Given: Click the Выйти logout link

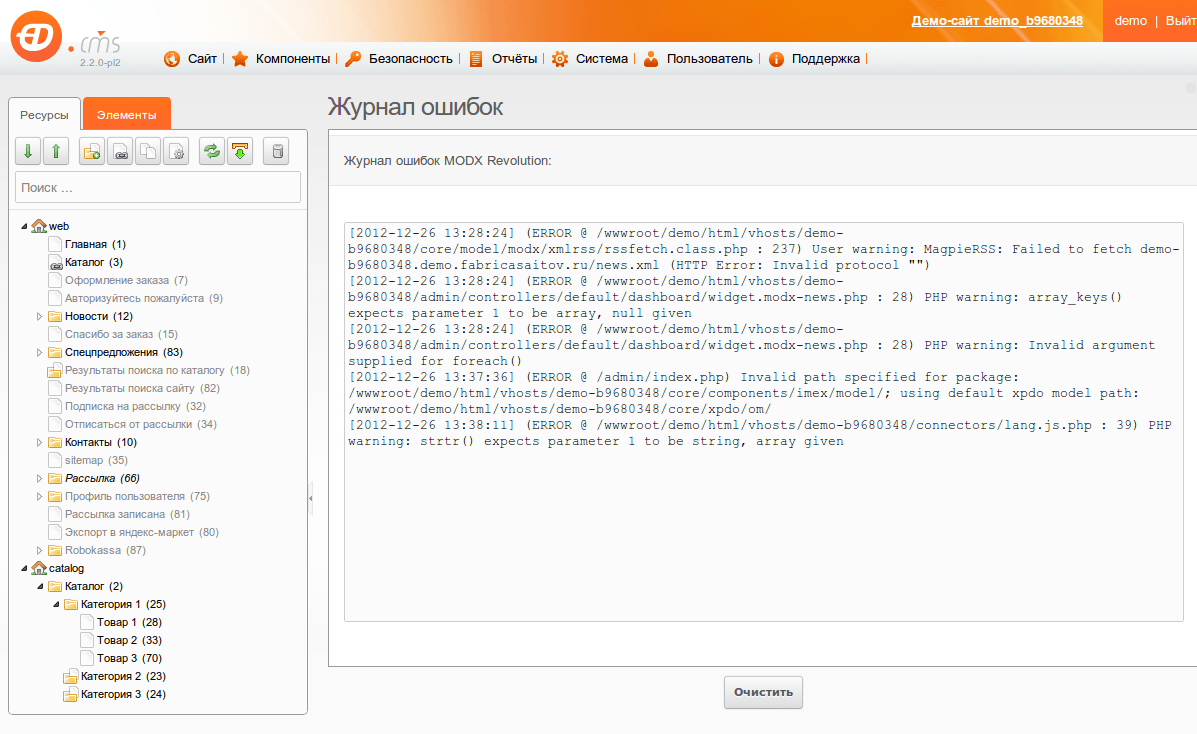Looking at the screenshot, I should [1181, 21].
